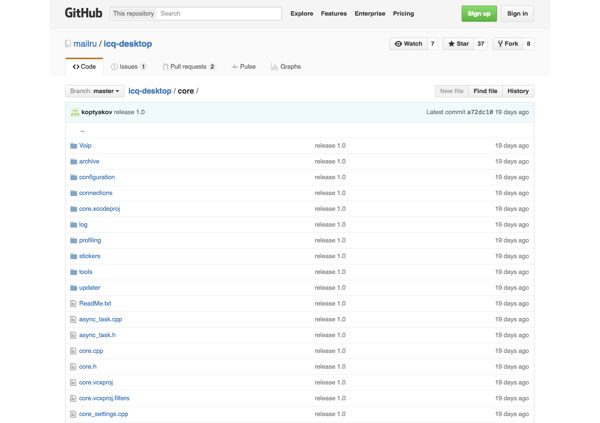Click the repository book icon beside mailru

[x=68, y=44]
